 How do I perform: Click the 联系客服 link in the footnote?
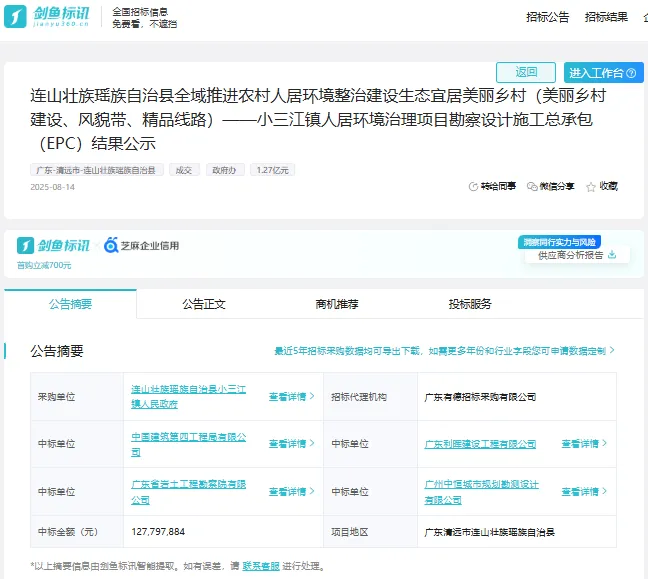click(x=261, y=566)
